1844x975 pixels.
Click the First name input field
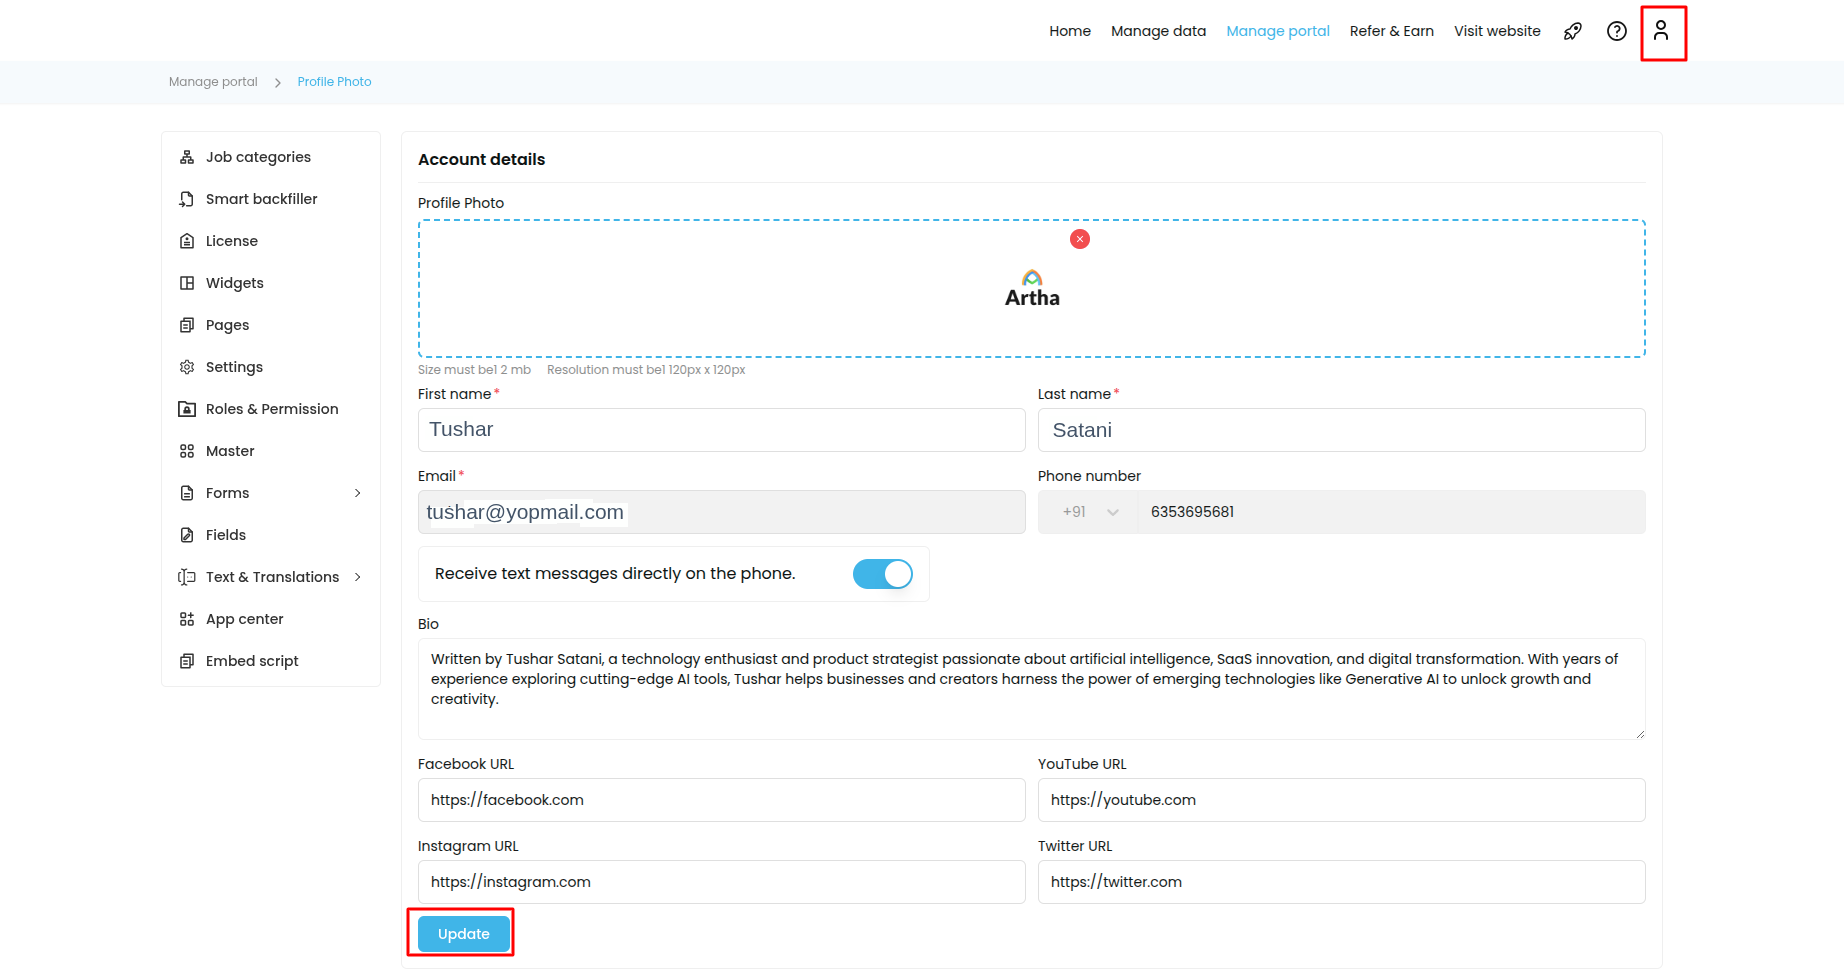721,430
